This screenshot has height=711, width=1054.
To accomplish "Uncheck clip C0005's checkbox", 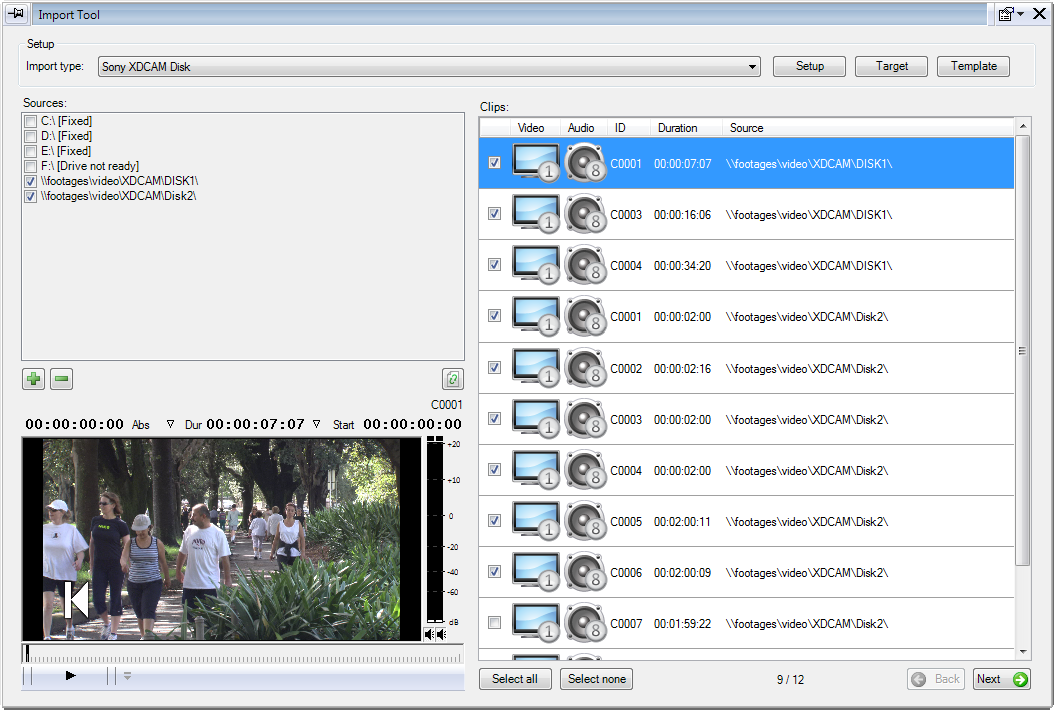I will 495,521.
